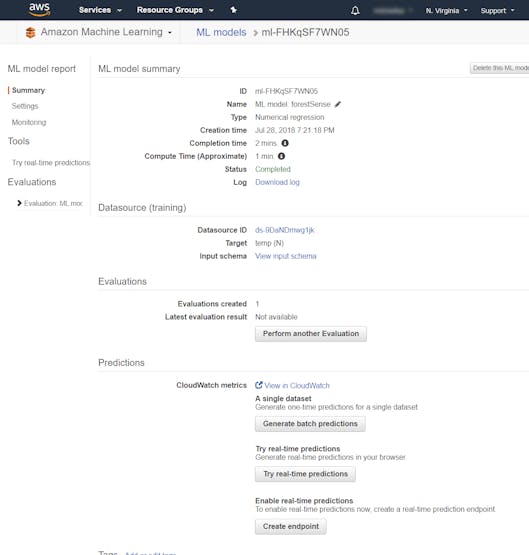Open the Resource Groups dropdown
Image resolution: width=529 pixels, height=555 pixels.
coord(175,10)
